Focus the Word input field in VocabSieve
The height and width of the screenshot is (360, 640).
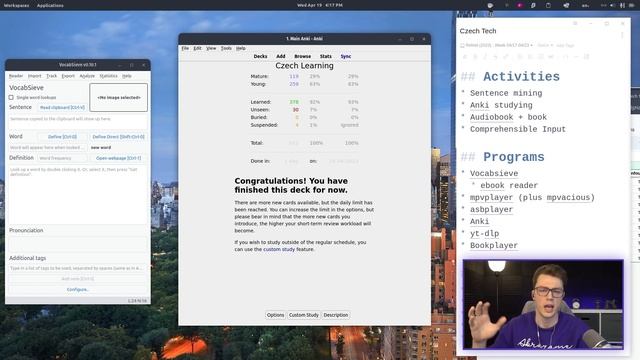(47, 147)
